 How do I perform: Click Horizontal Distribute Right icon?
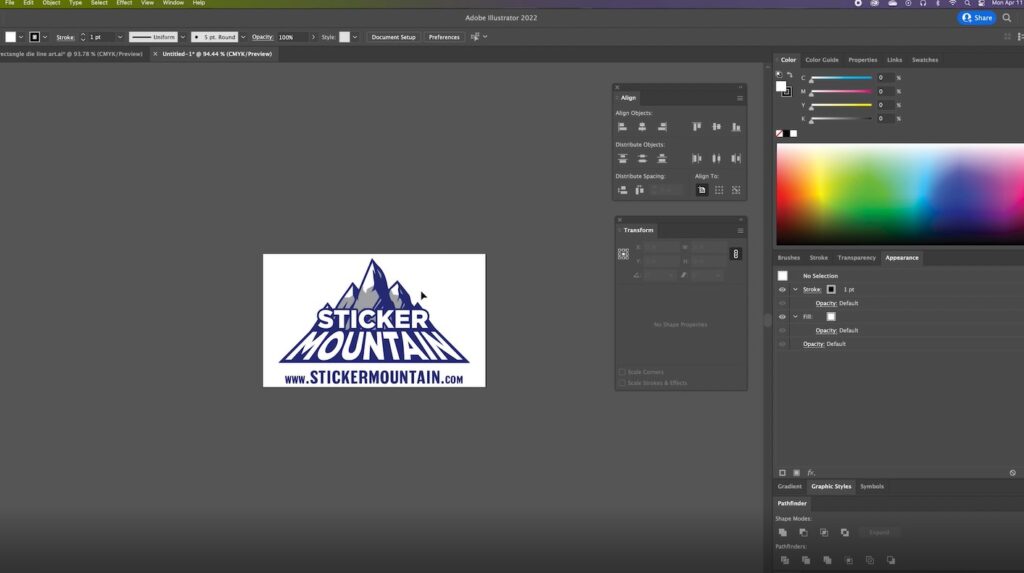click(736, 158)
